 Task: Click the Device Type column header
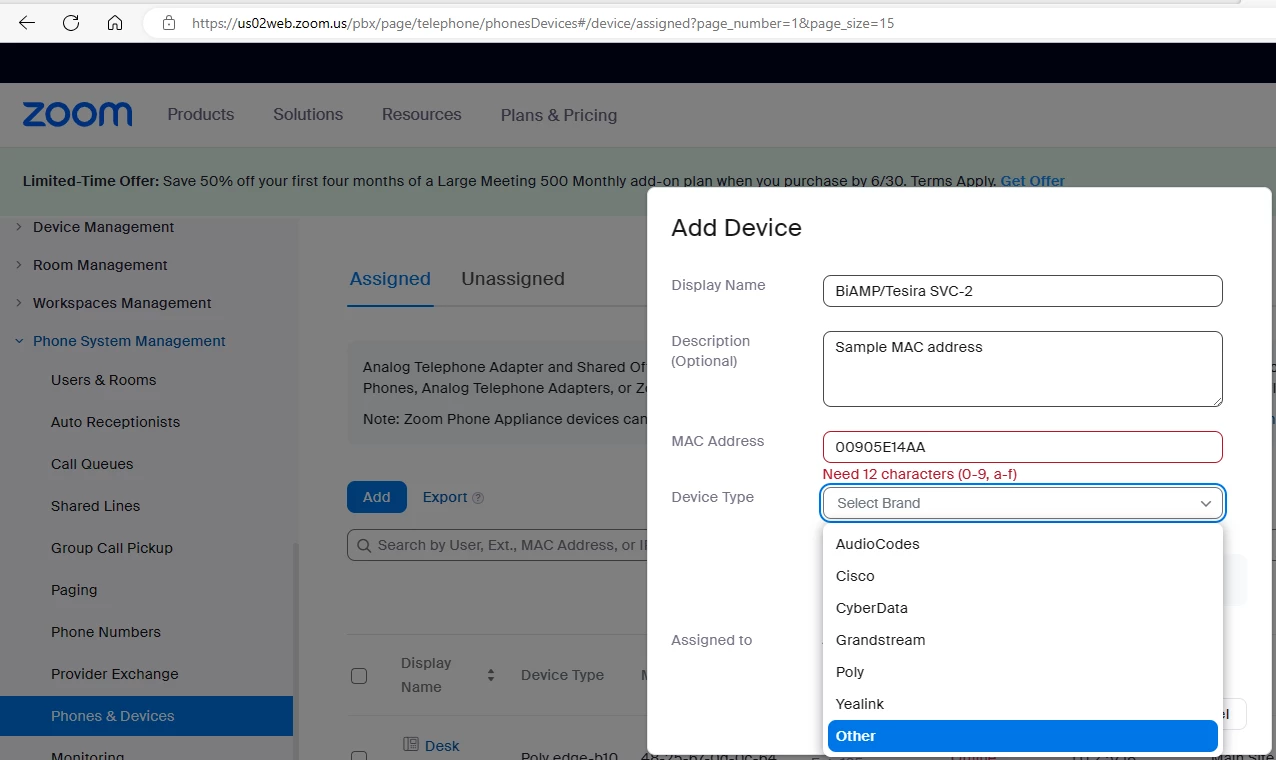pos(562,675)
